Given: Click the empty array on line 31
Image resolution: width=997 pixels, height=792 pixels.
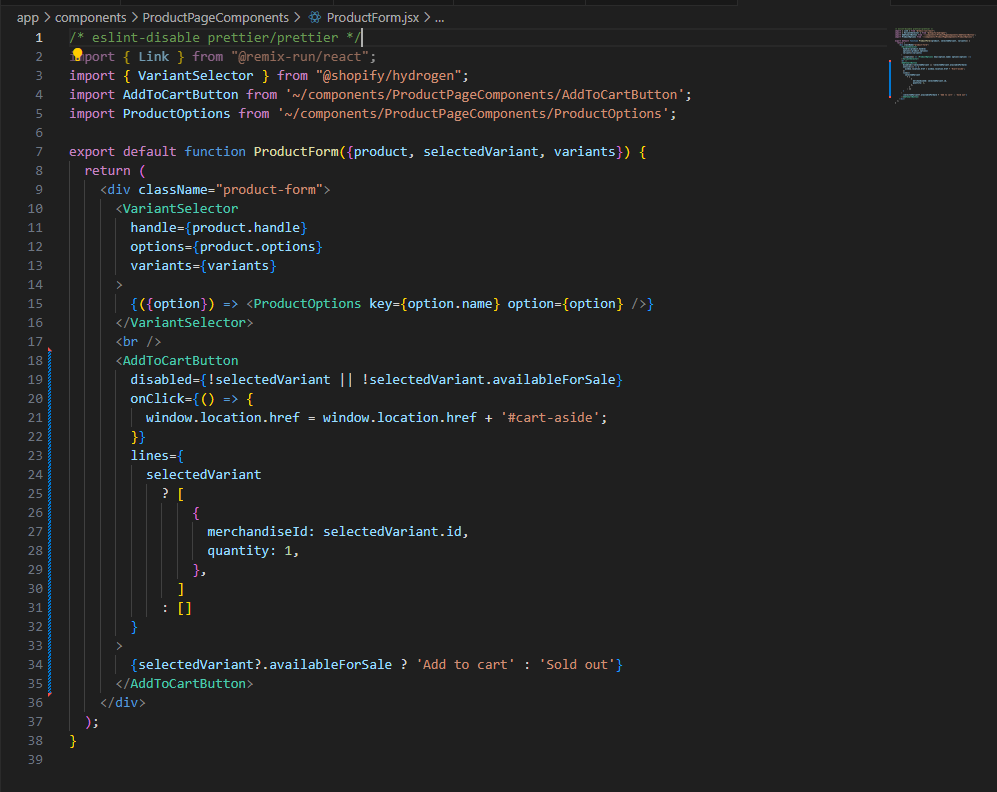Looking at the screenshot, I should click(x=184, y=608).
